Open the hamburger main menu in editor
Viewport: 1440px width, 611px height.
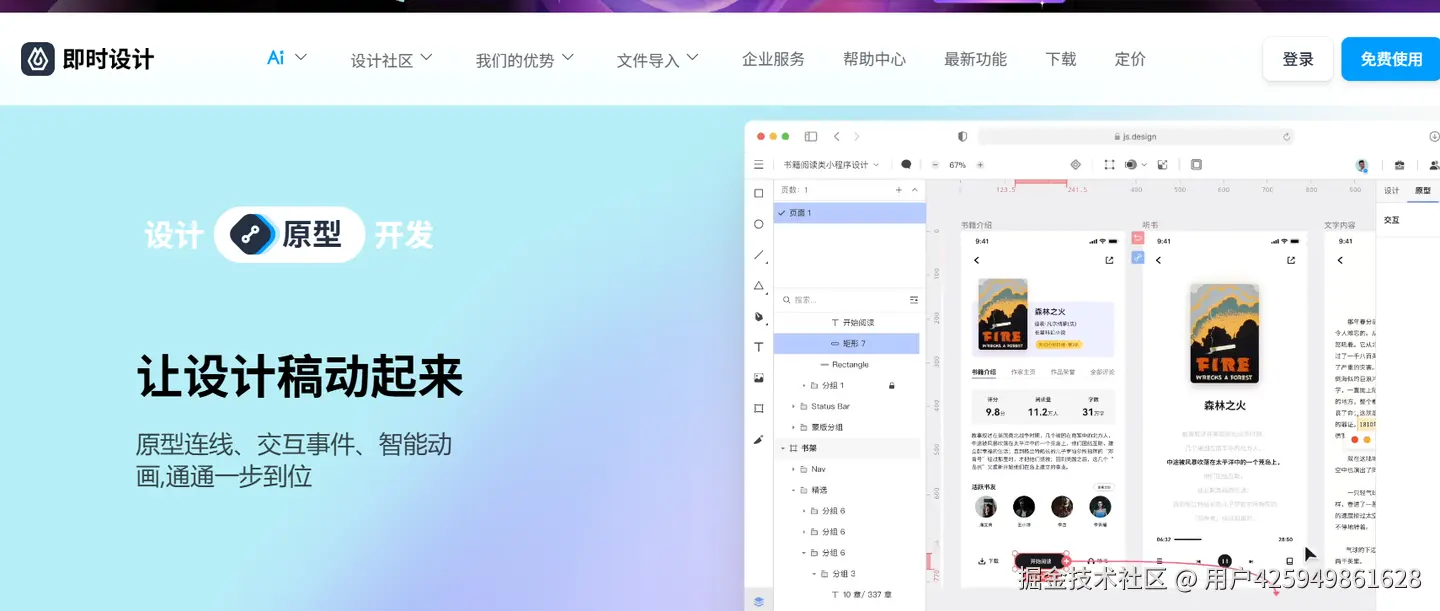759,165
